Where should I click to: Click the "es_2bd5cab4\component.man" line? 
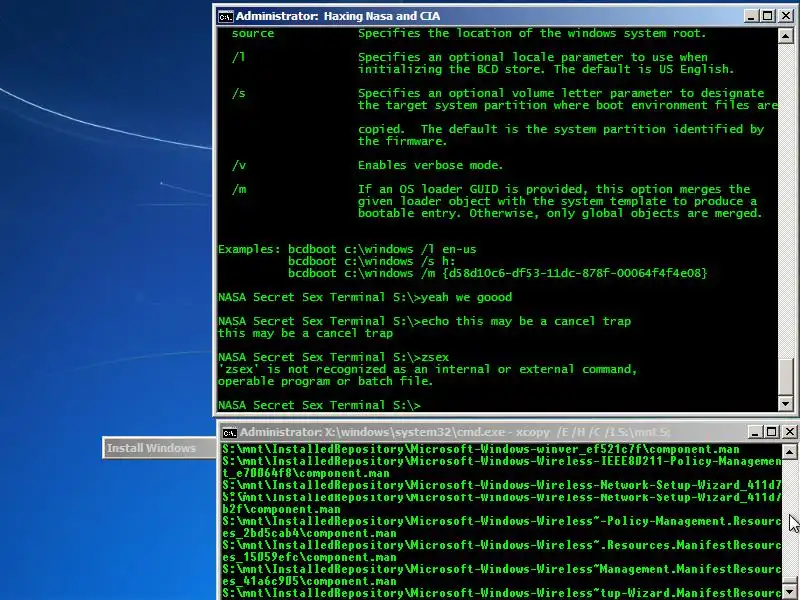(x=309, y=534)
